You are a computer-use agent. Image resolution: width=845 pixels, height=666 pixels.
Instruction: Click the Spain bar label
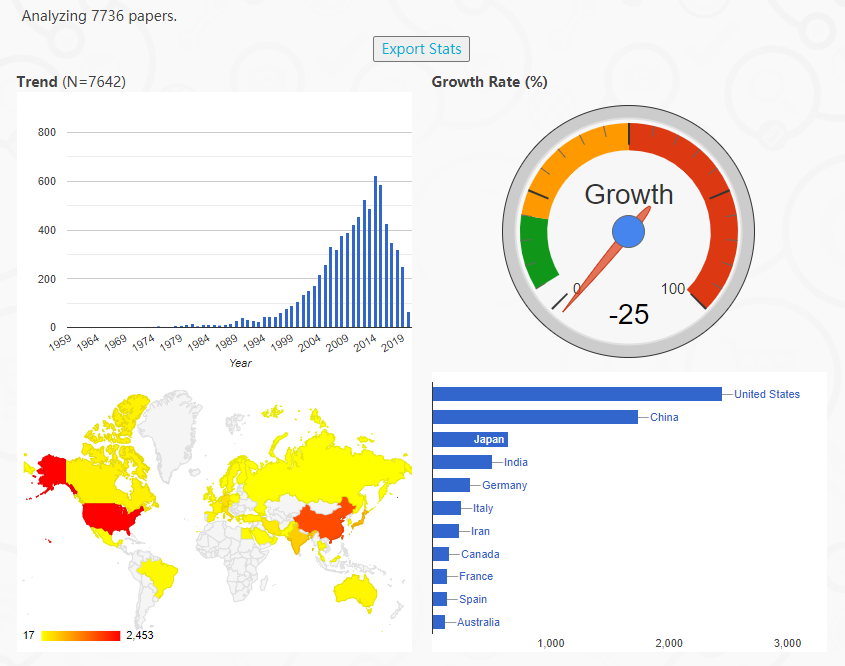point(473,599)
